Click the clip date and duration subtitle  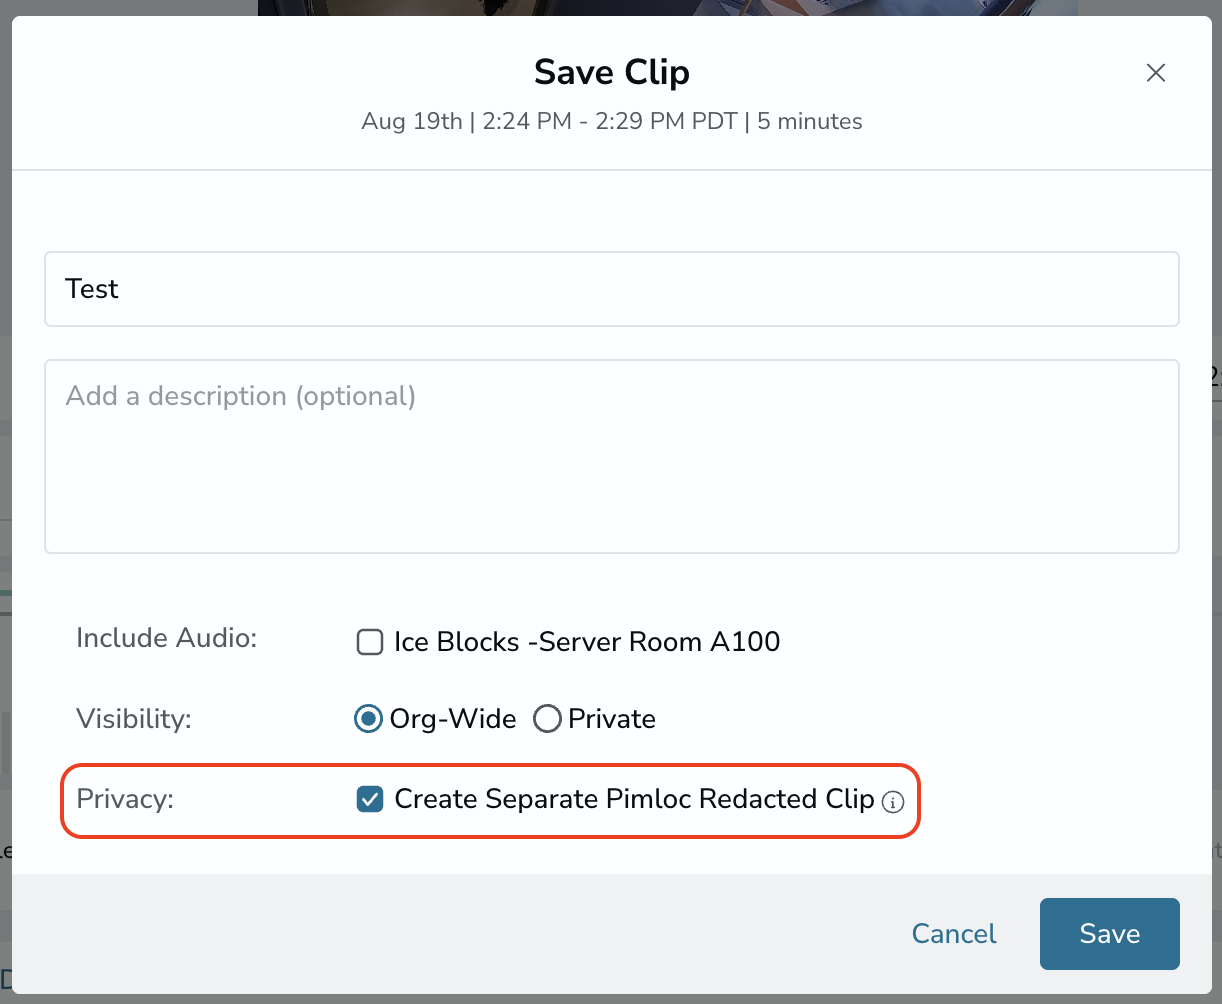(x=611, y=122)
